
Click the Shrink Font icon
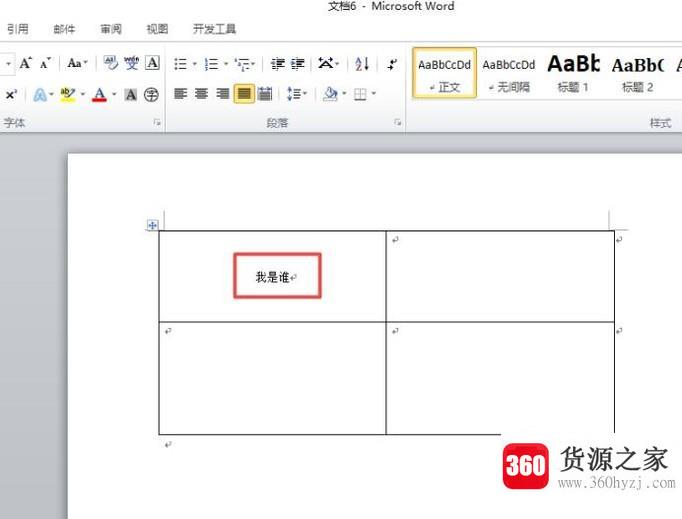click(45, 64)
